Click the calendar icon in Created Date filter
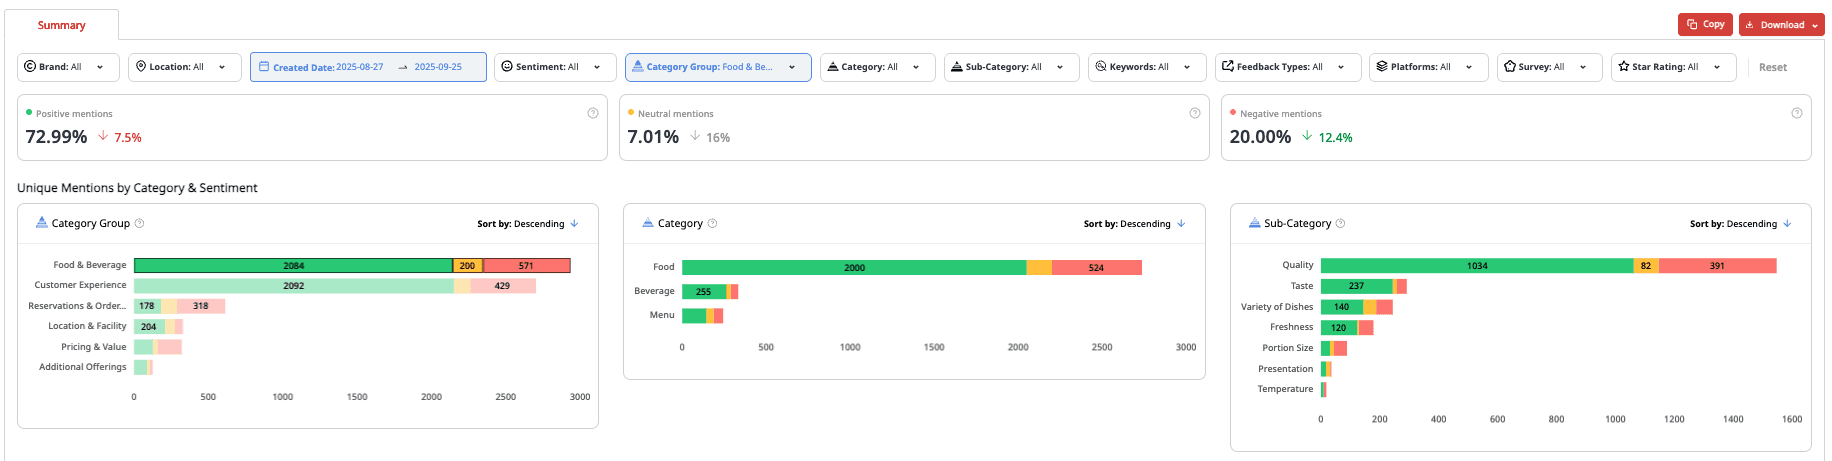The image size is (1832, 461). click(264, 67)
